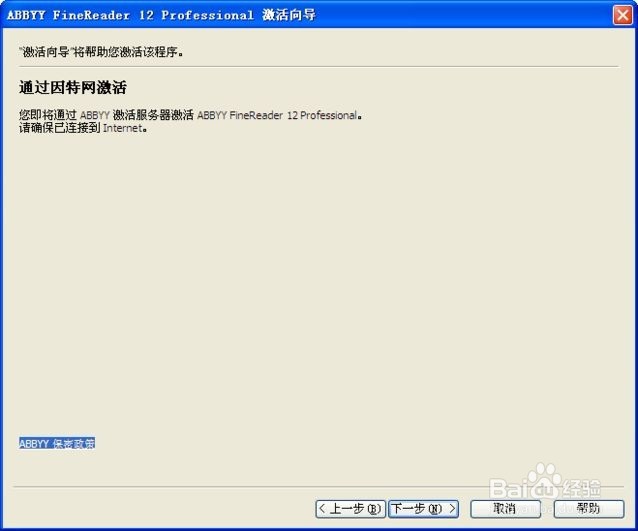Image resolution: width=638 pixels, height=531 pixels.
Task: Click the sentence 您即将通过 ABBYY 激活服务器激活
Action: click(190, 115)
